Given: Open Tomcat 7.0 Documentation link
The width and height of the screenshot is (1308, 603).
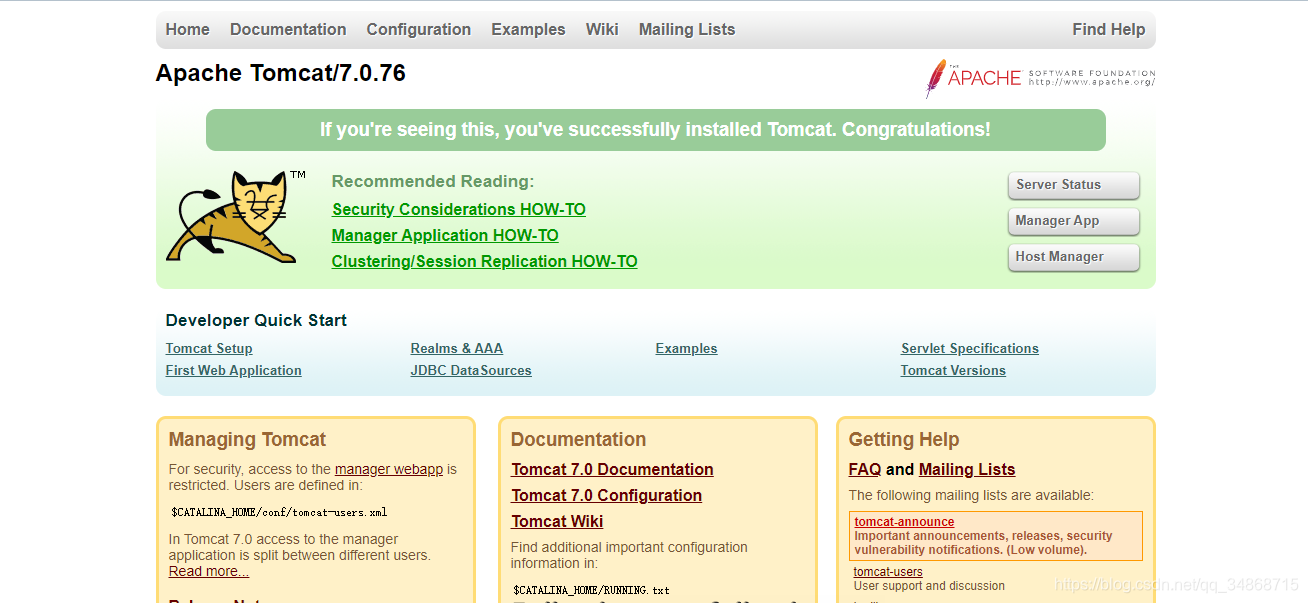Looking at the screenshot, I should coord(613,469).
